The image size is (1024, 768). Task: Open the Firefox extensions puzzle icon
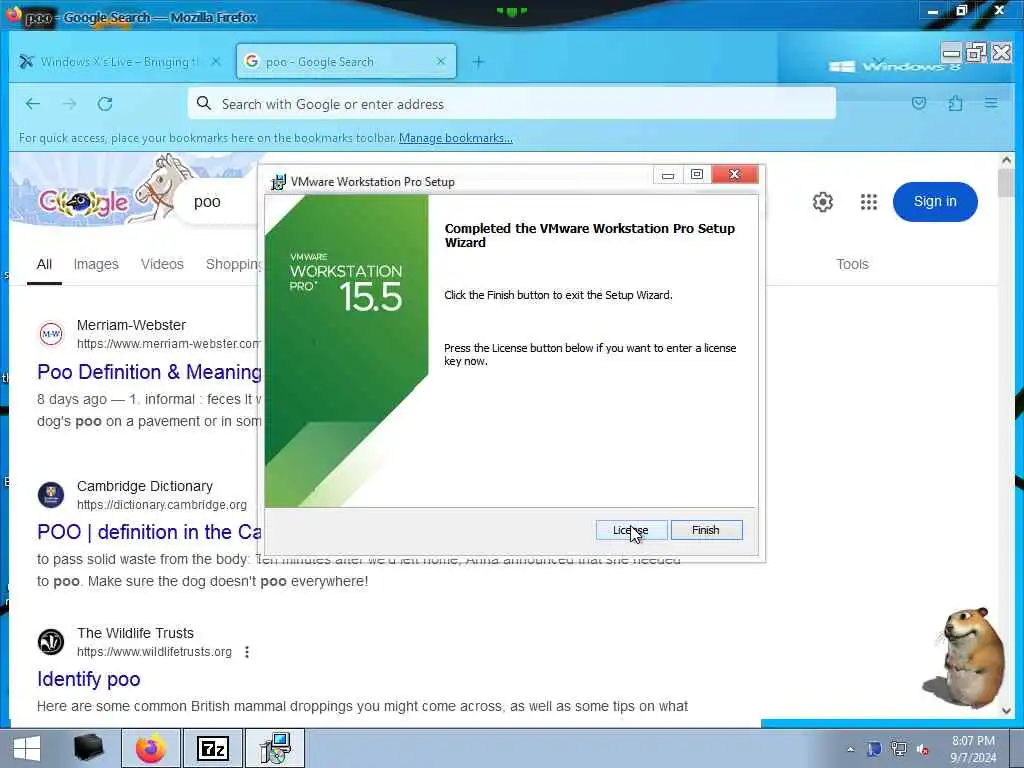click(955, 103)
